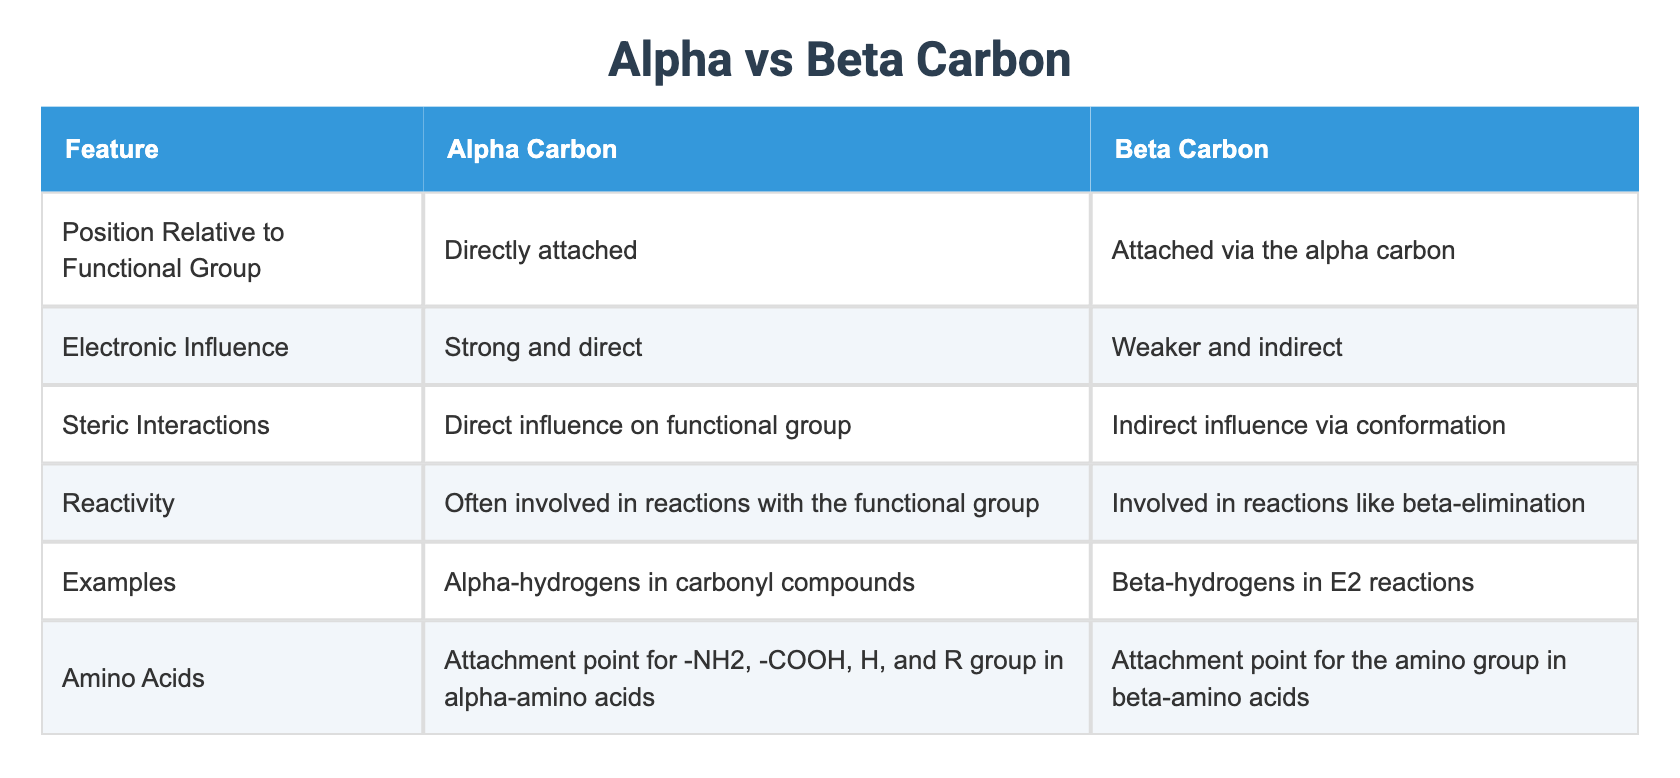The width and height of the screenshot is (1680, 778).
Task: Click the Position Relative to Functional Group cell
Action: tap(232, 249)
